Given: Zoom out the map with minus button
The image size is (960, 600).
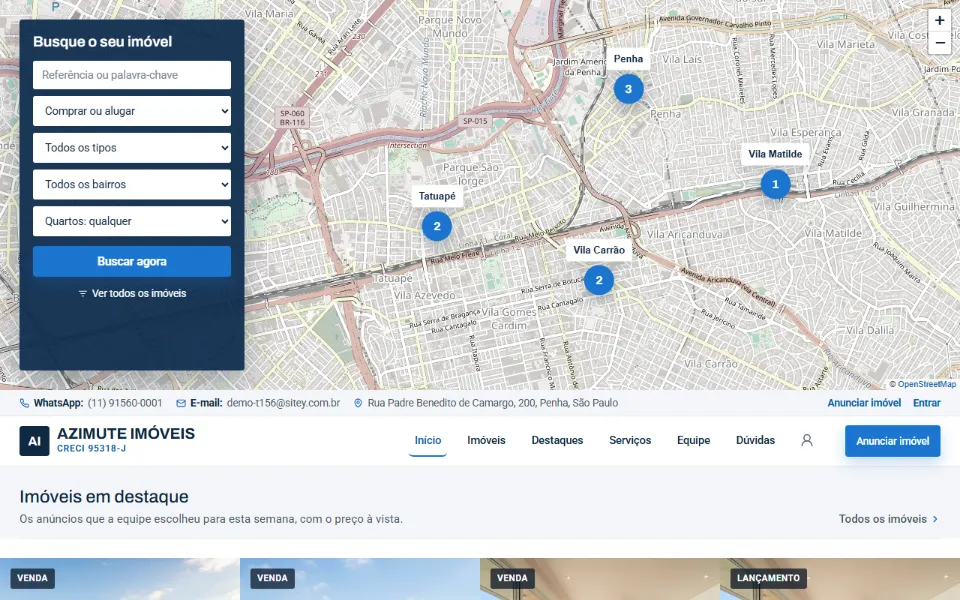Looking at the screenshot, I should coord(939,43).
